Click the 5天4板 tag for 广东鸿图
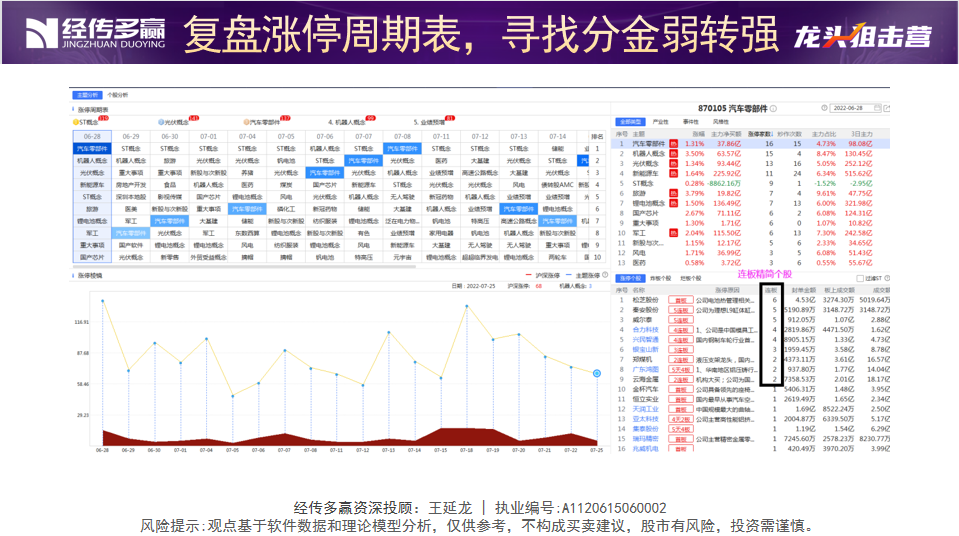 click(x=680, y=370)
